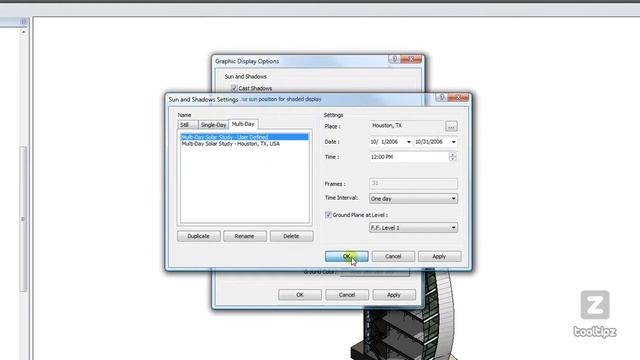The width and height of the screenshot is (640, 360).
Task: Click the Rename button
Action: [x=245, y=236]
